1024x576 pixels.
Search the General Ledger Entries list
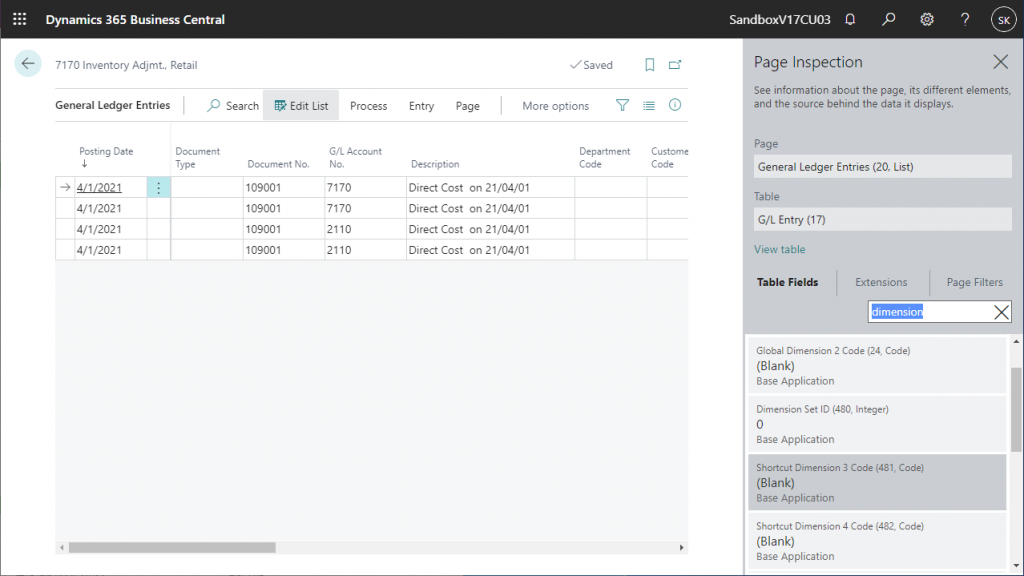click(x=232, y=106)
